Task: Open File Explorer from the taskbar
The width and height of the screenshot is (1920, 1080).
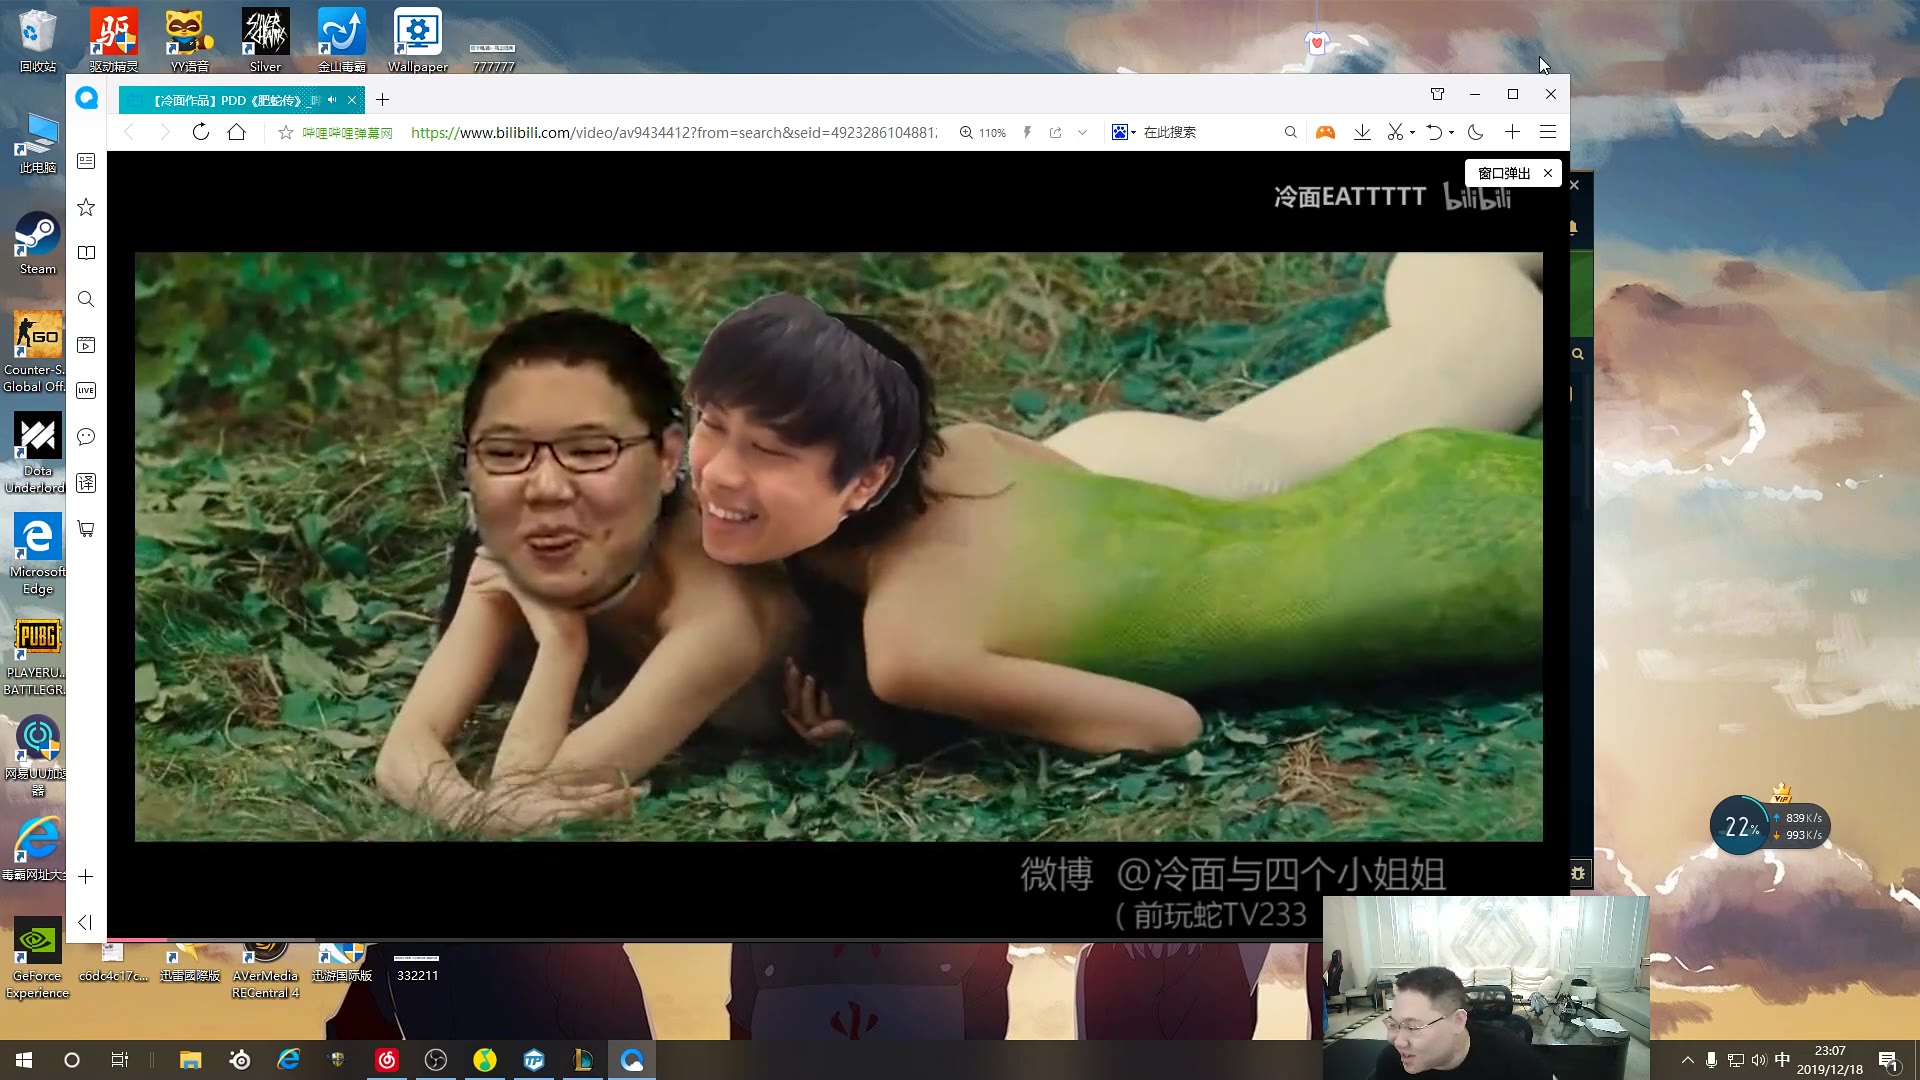Action: click(x=190, y=1060)
